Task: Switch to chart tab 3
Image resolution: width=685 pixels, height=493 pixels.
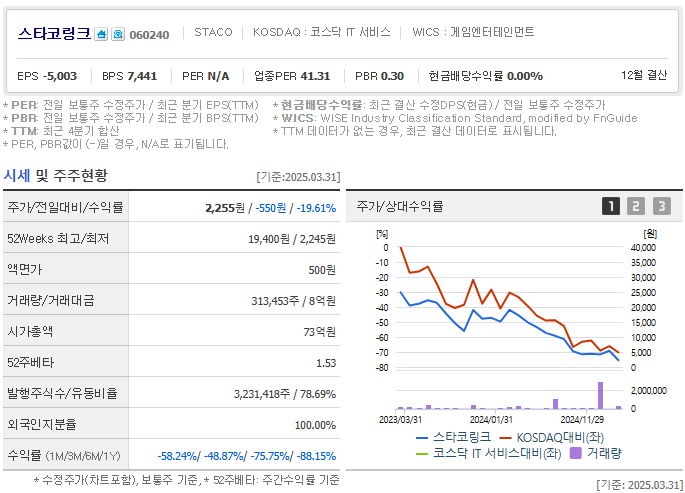Action: pyautogui.click(x=661, y=206)
